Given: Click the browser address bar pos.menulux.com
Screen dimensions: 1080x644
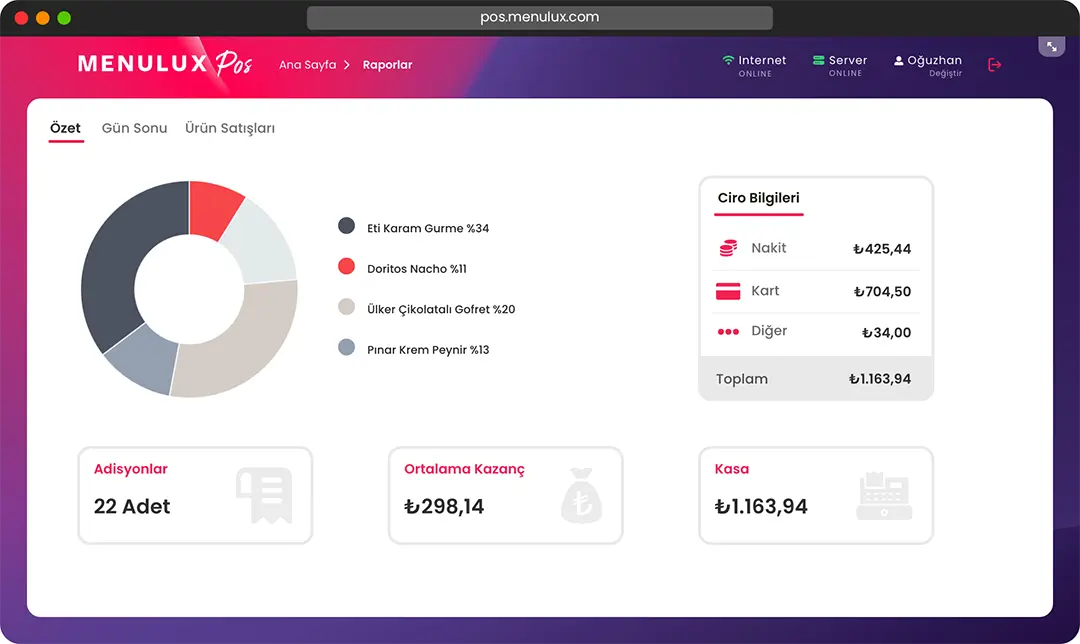Looking at the screenshot, I should (540, 17).
